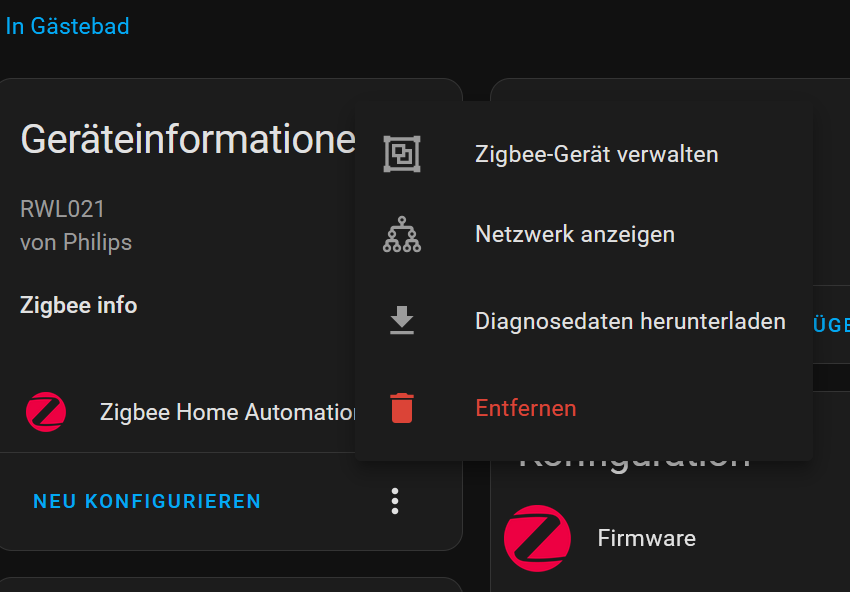This screenshot has width=850, height=592.
Task: Click the Firmware entry label
Action: (646, 538)
